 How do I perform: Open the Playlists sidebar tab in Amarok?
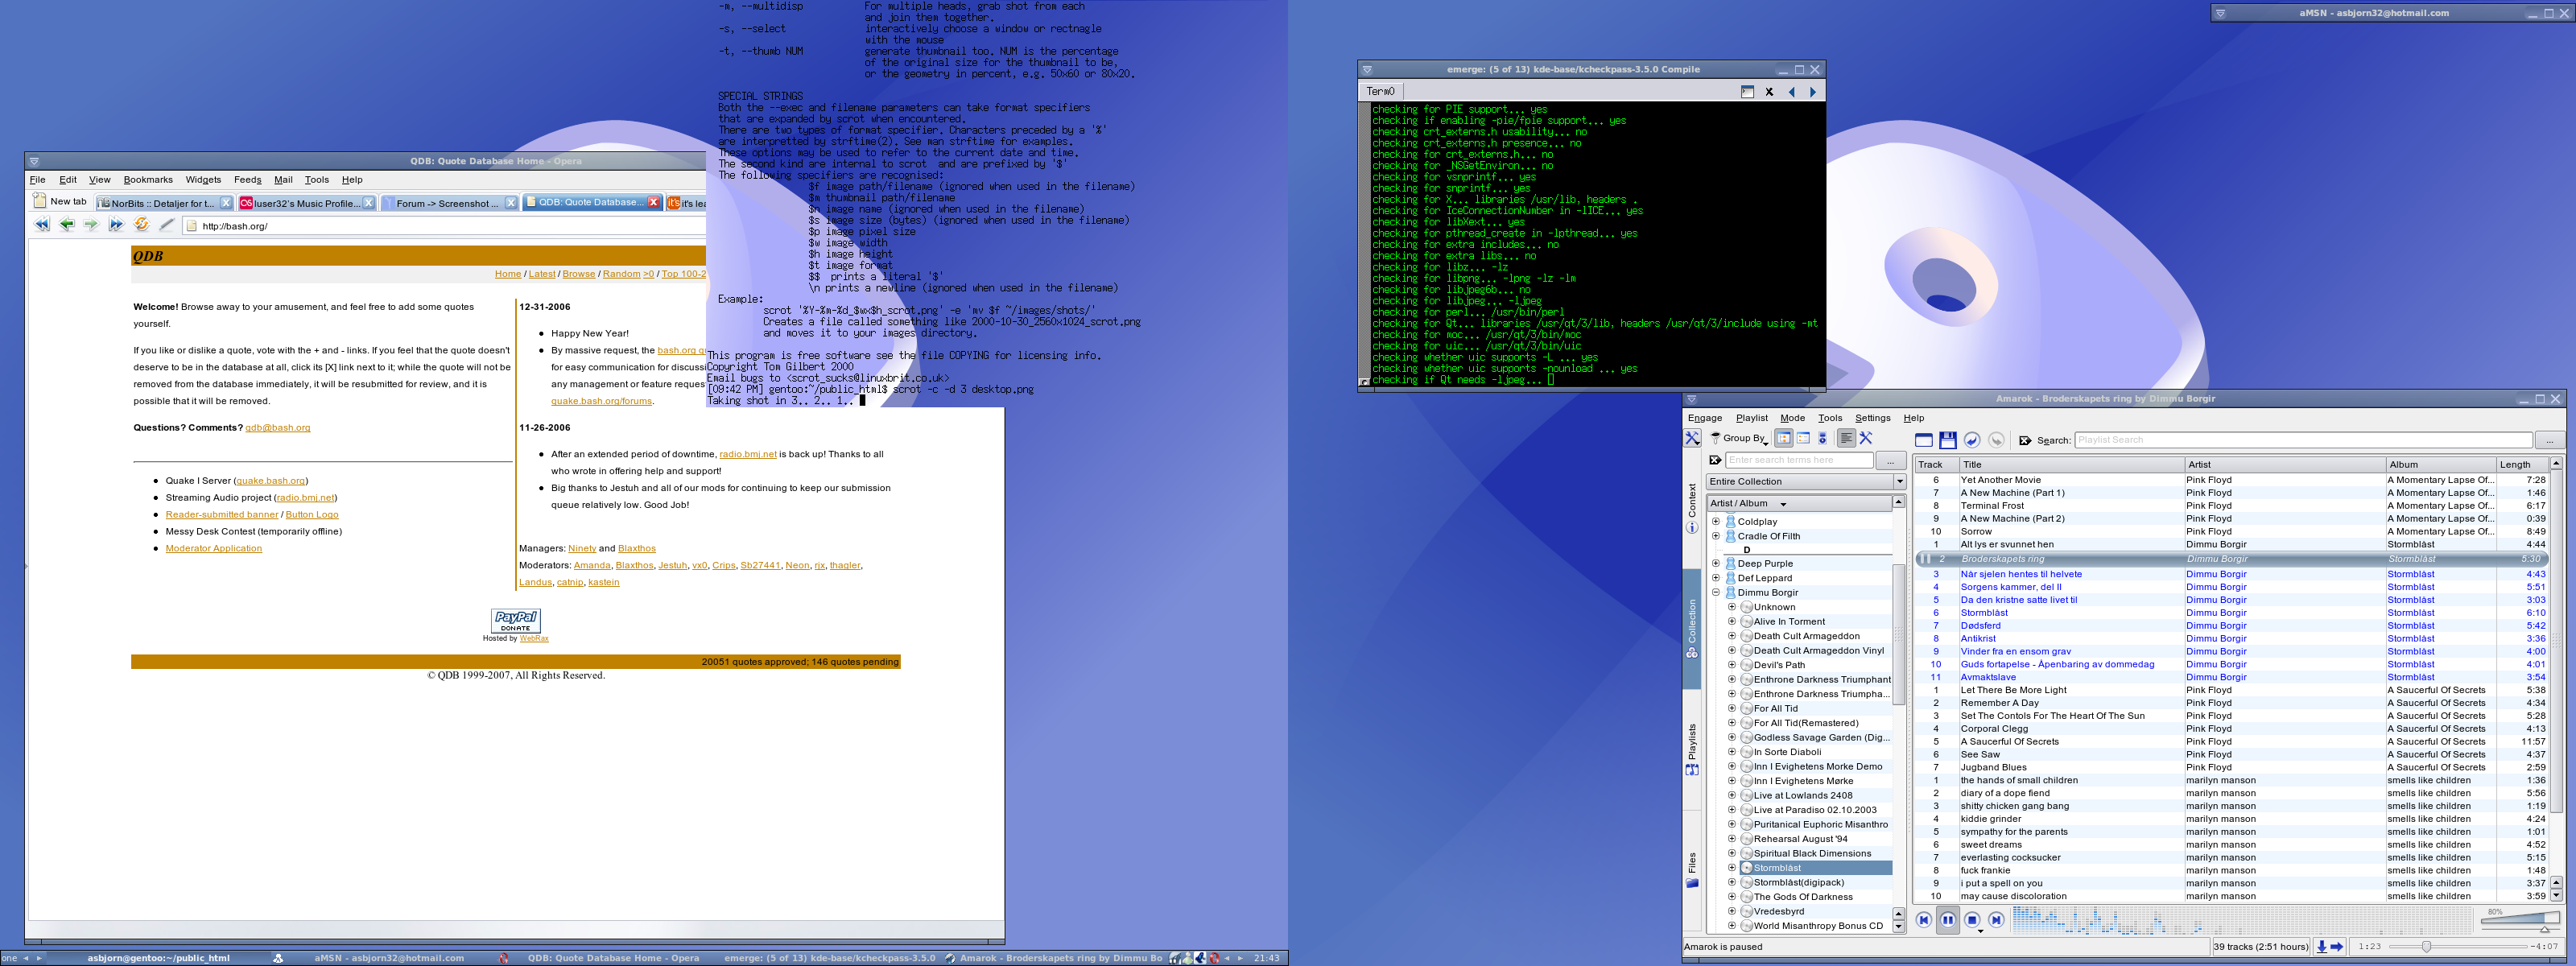[1692, 749]
